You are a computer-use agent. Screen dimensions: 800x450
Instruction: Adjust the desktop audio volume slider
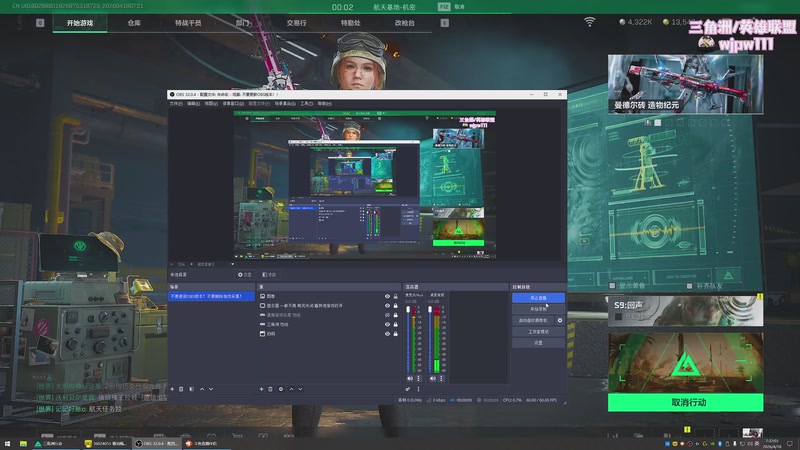click(430, 339)
